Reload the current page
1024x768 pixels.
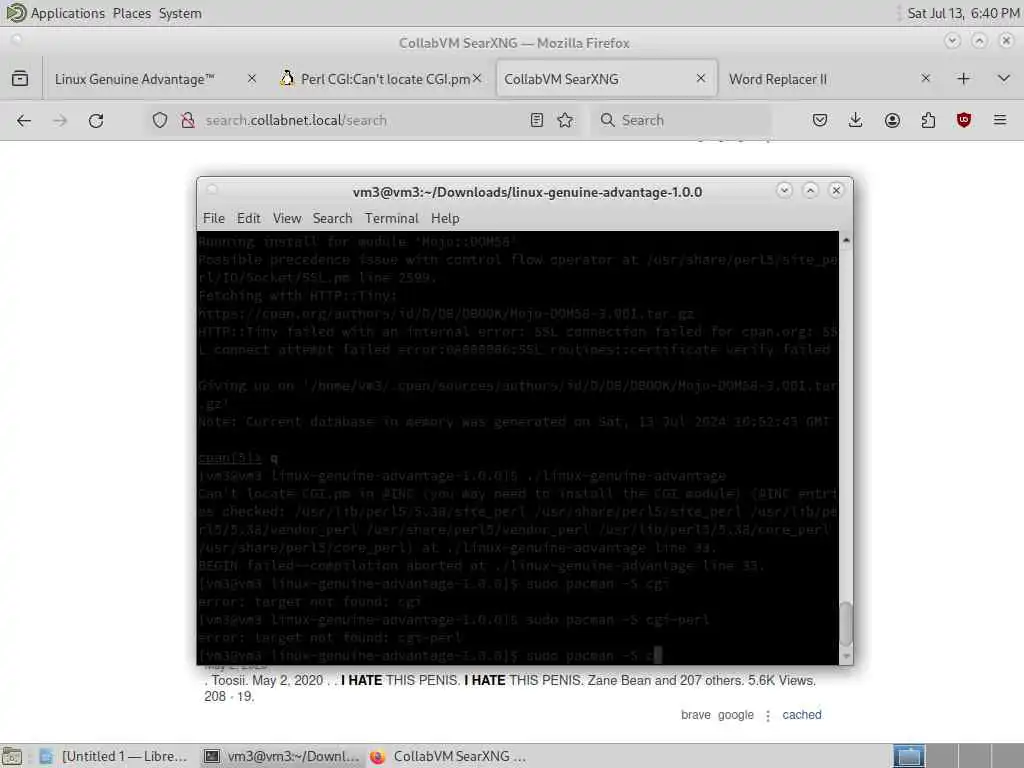96,120
